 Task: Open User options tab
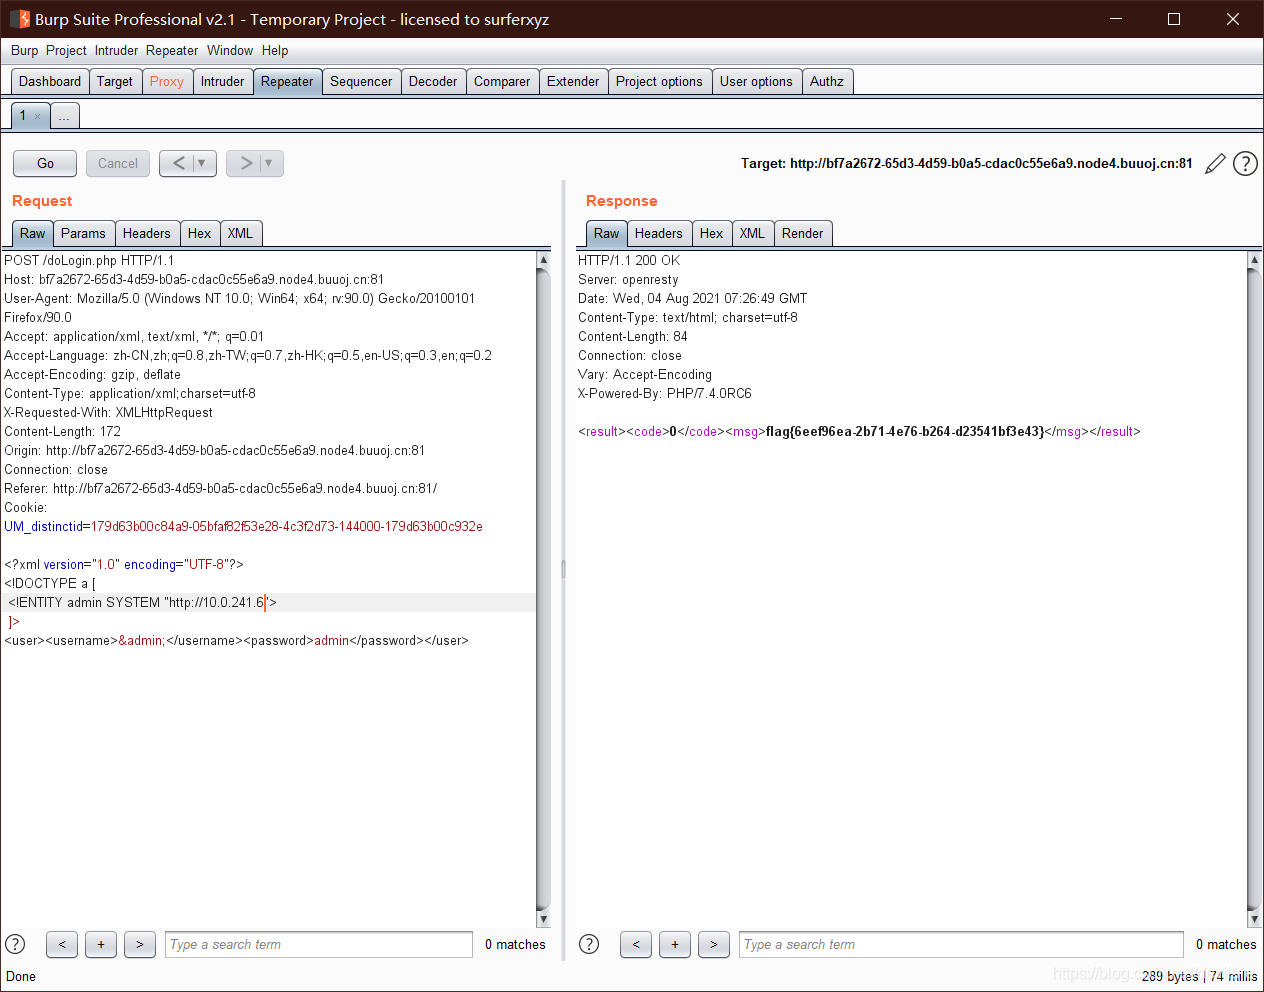[x=756, y=82]
